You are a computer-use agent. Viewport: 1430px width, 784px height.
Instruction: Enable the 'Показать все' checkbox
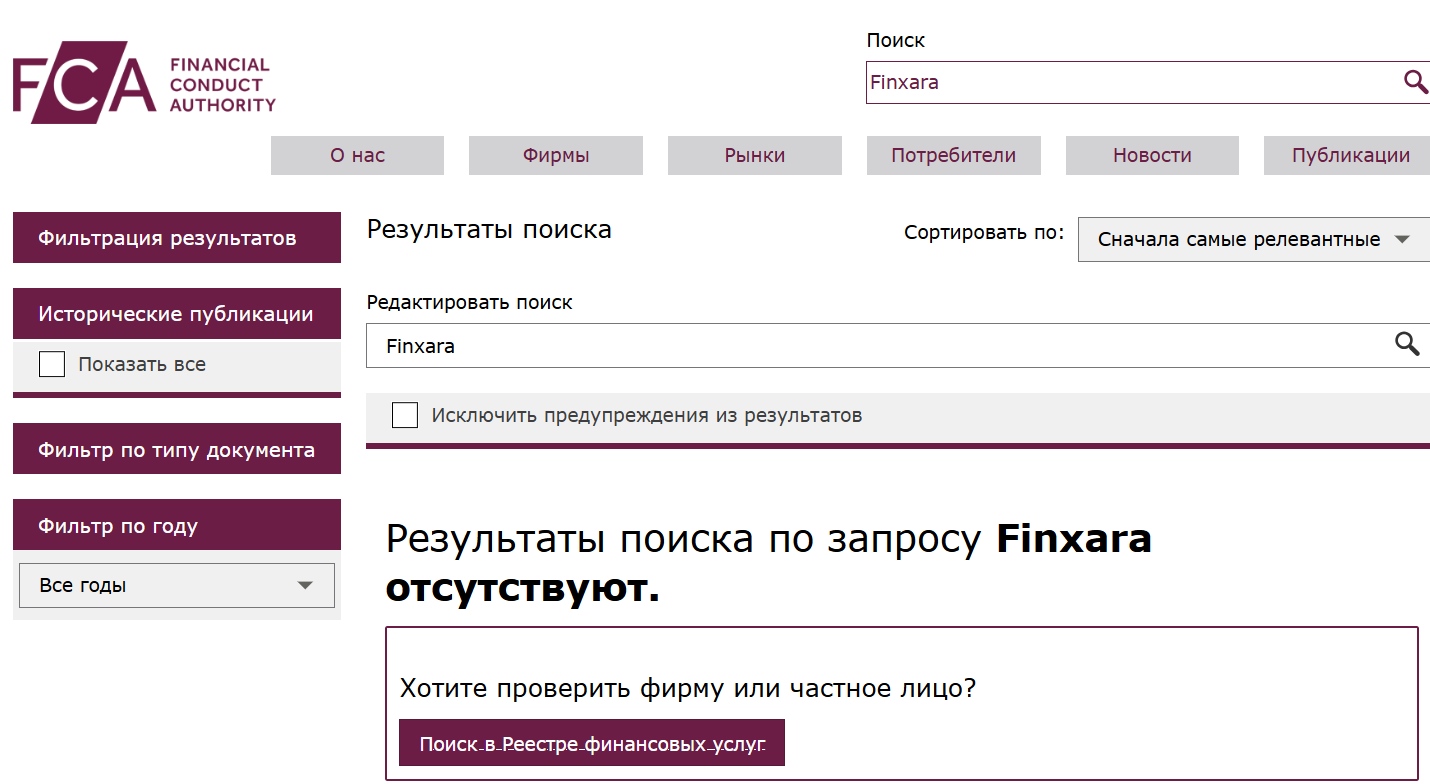point(51,364)
